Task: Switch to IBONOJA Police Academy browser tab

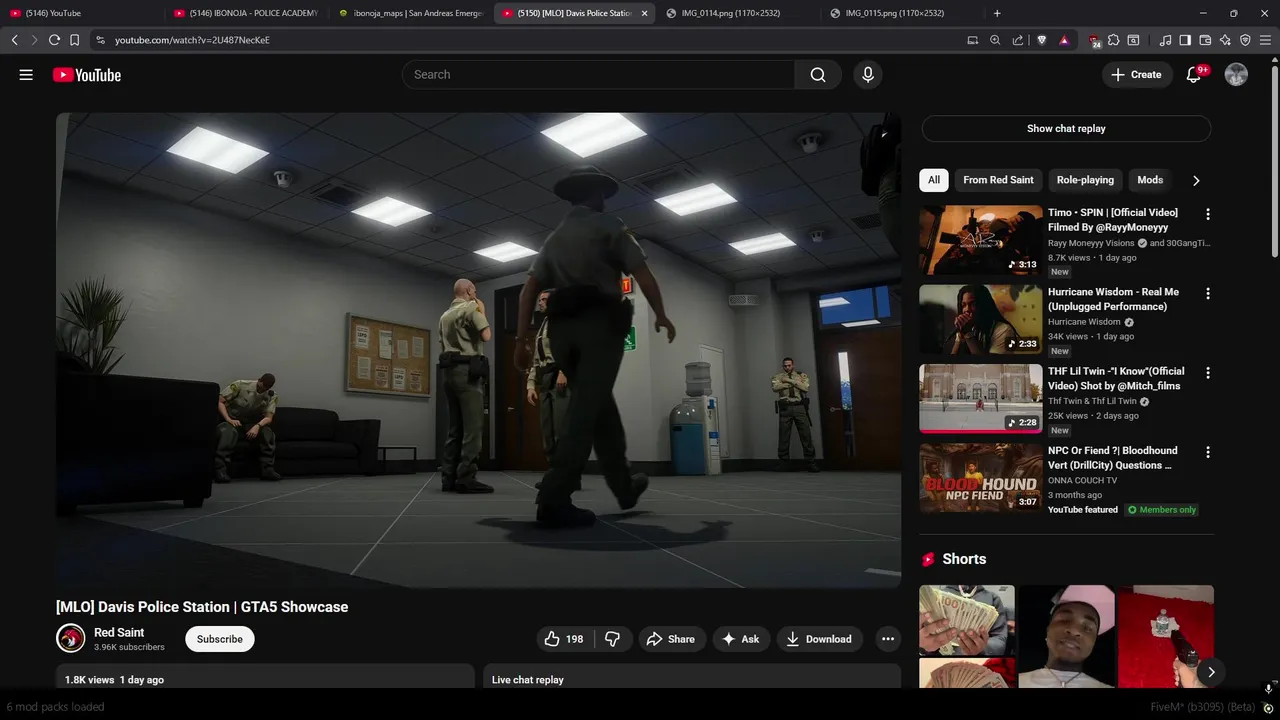Action: click(x=246, y=13)
